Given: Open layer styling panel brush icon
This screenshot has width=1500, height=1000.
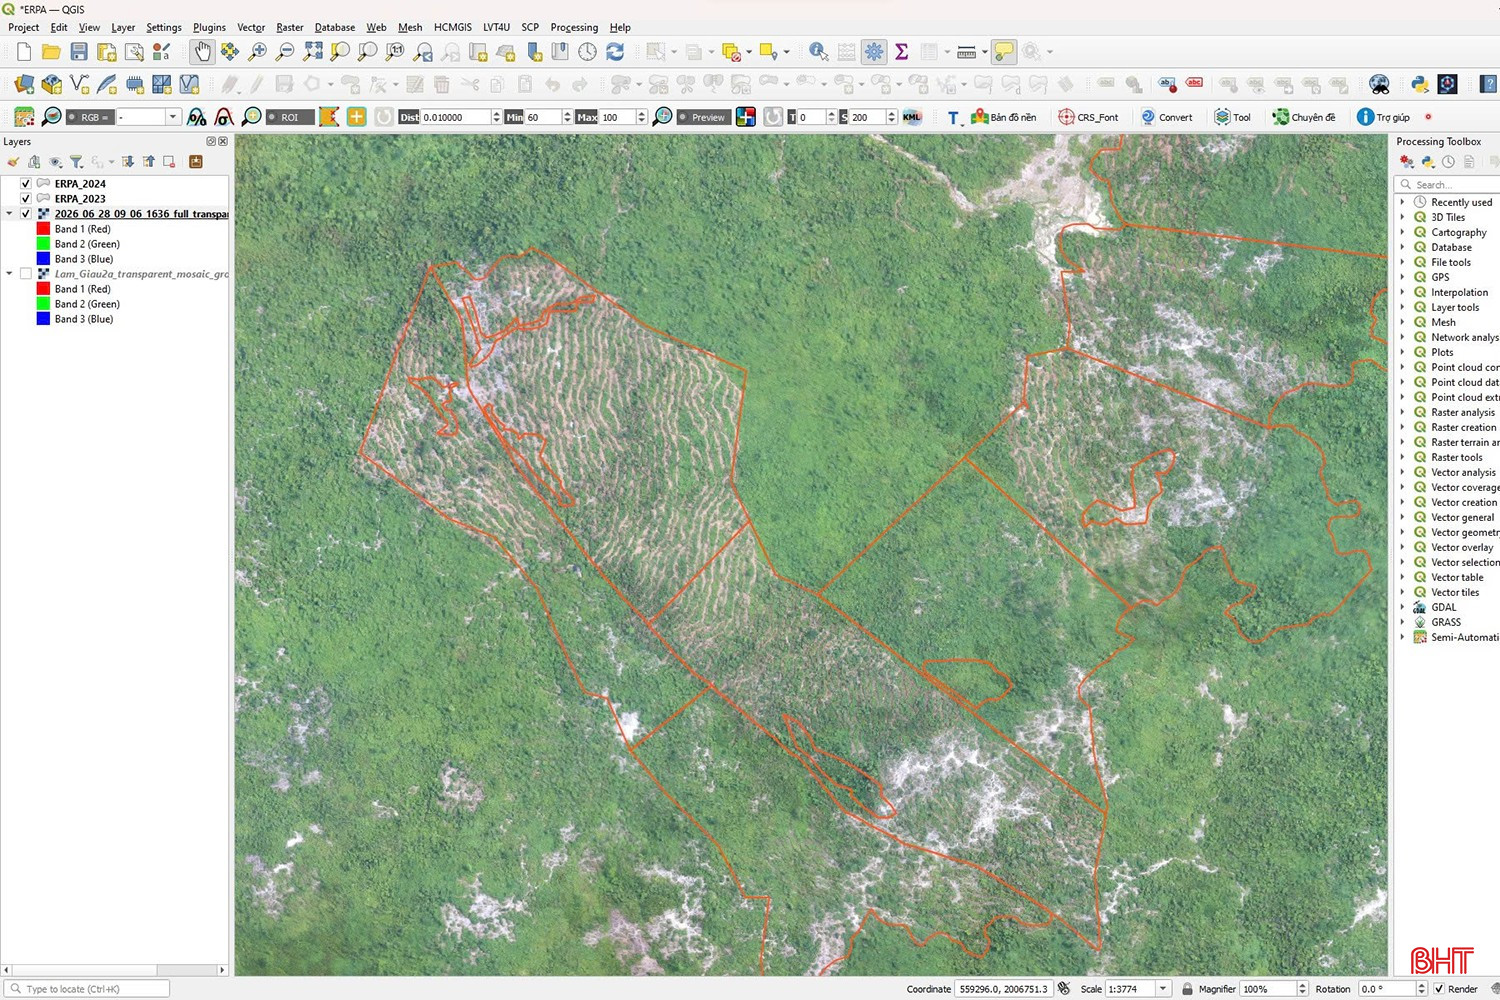Looking at the screenshot, I should pyautogui.click(x=13, y=161).
